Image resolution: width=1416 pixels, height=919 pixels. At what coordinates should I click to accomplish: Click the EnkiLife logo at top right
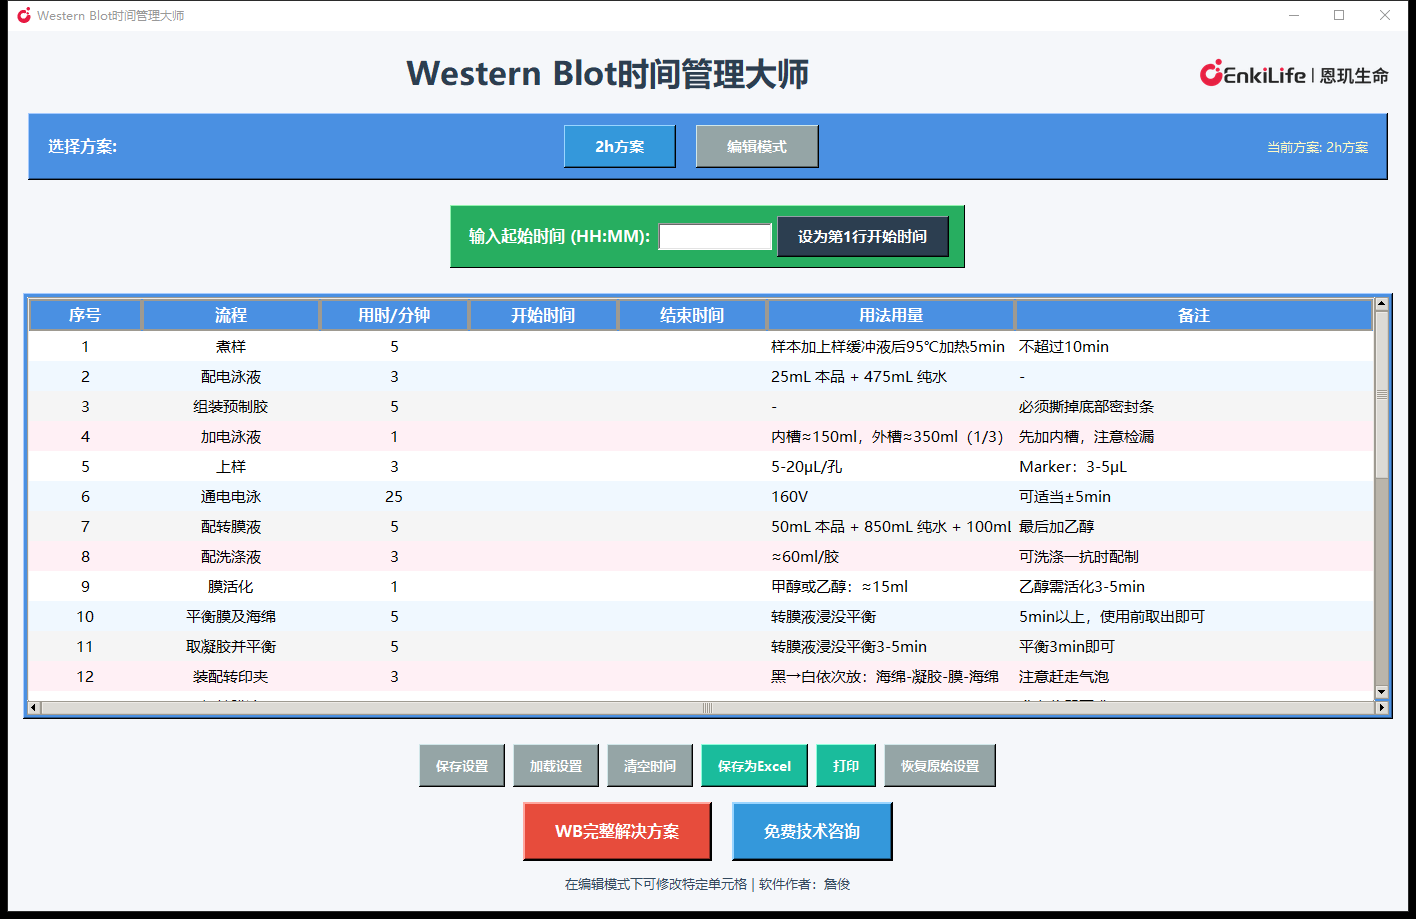[1294, 75]
